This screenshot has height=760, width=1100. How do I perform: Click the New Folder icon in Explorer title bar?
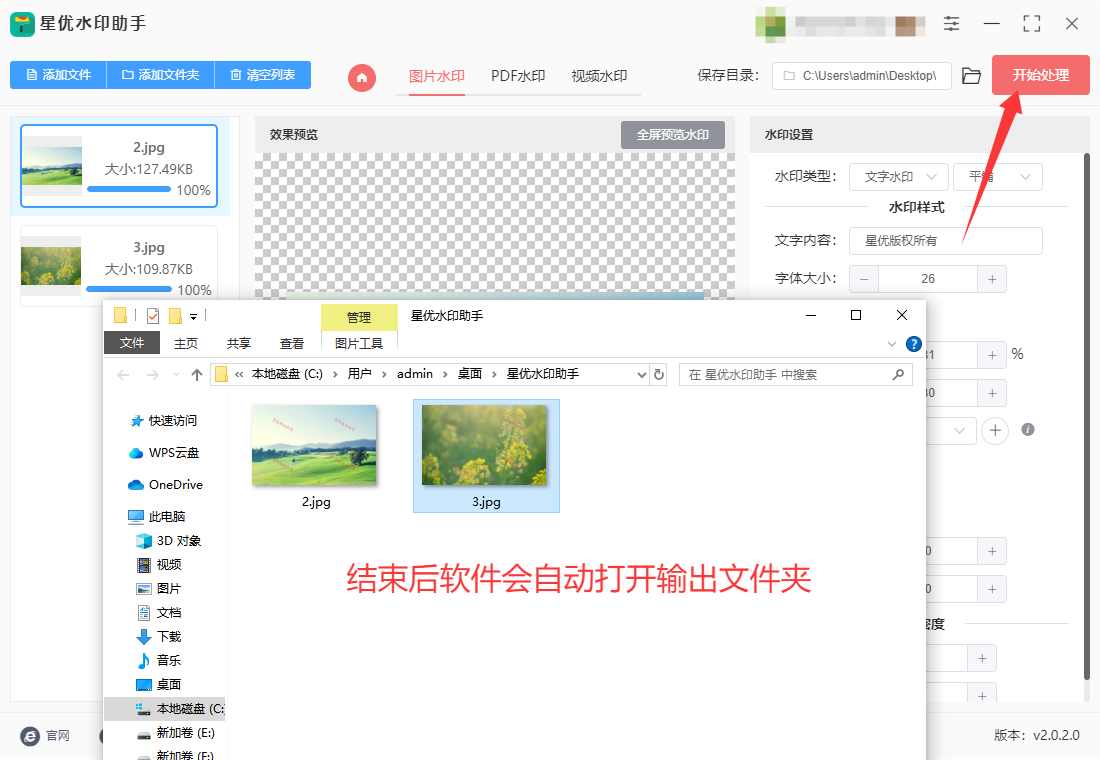click(175, 316)
